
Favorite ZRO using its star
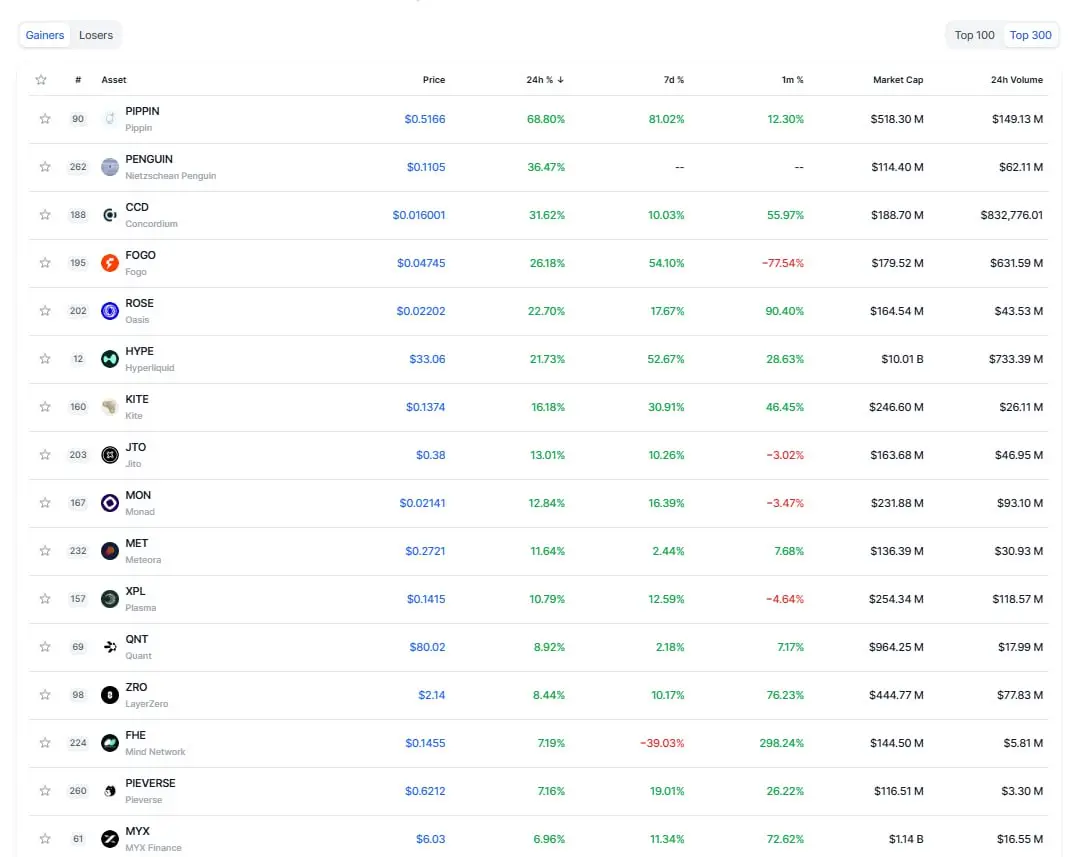[x=45, y=695]
